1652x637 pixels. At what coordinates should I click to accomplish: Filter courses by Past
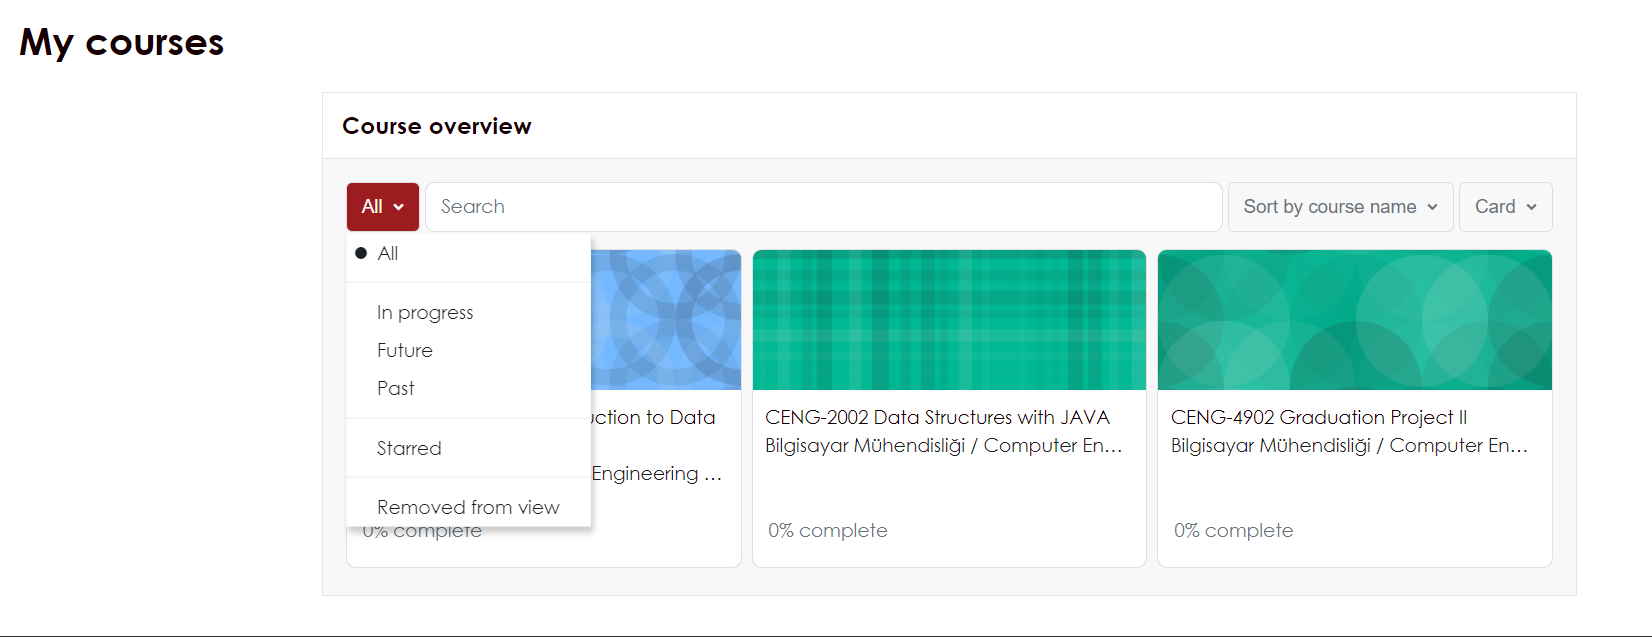point(396,389)
